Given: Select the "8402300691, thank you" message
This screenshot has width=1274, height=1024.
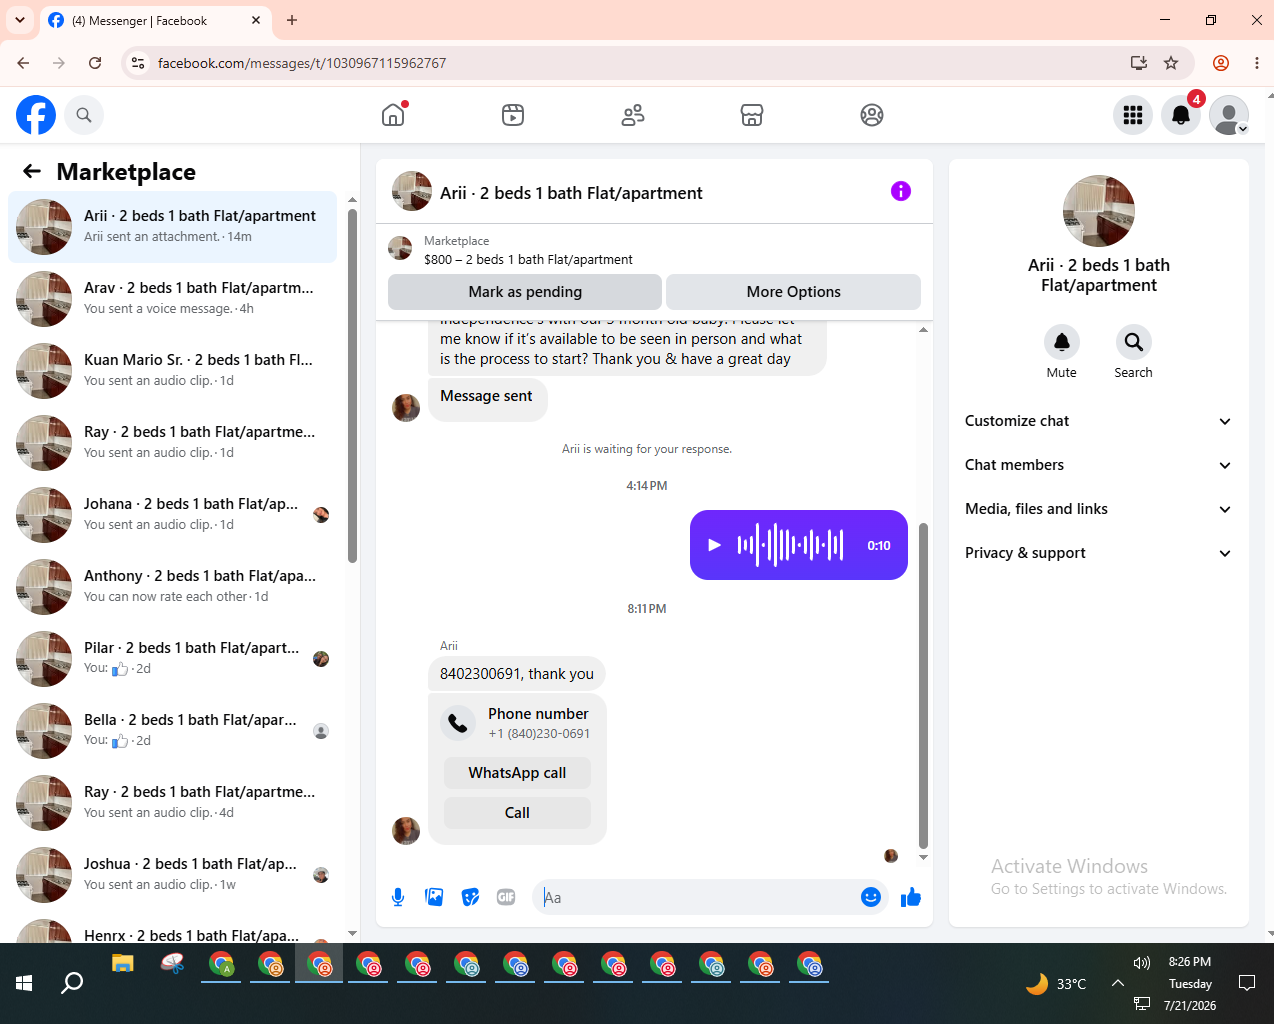Looking at the screenshot, I should coord(517,674).
